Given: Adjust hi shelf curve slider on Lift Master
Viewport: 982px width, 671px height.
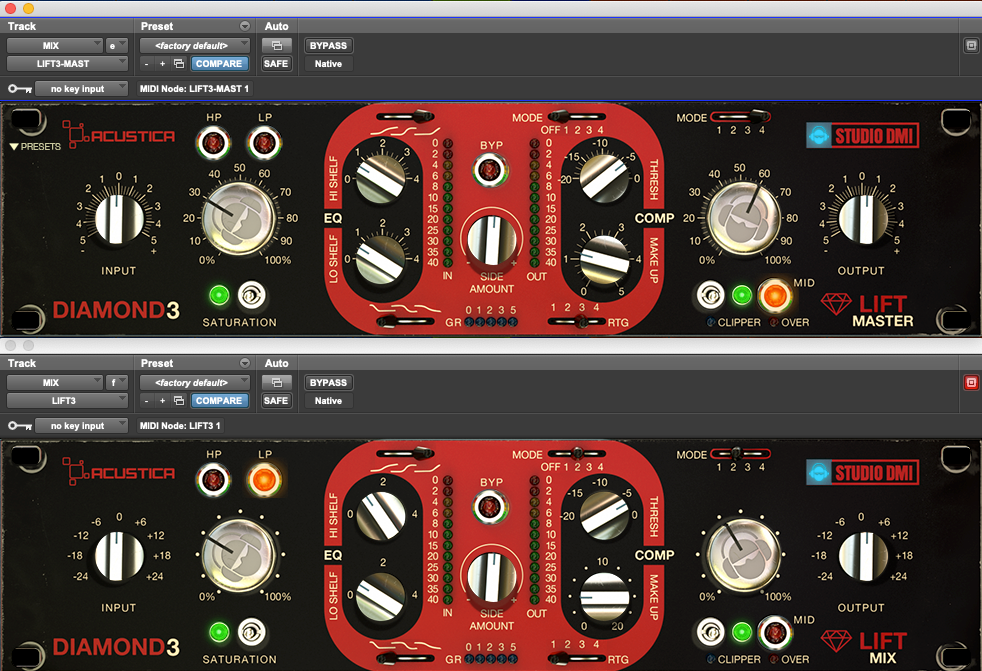Looking at the screenshot, I should pos(405,117).
